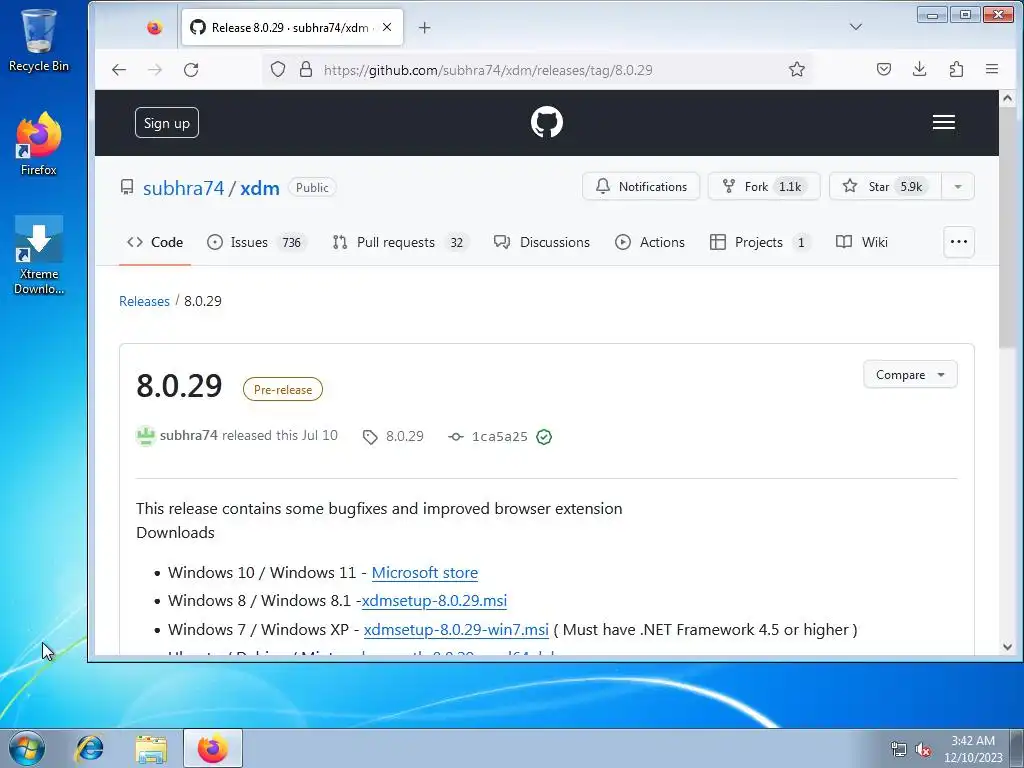
Task: Open the Projects tab
Action: [760, 242]
